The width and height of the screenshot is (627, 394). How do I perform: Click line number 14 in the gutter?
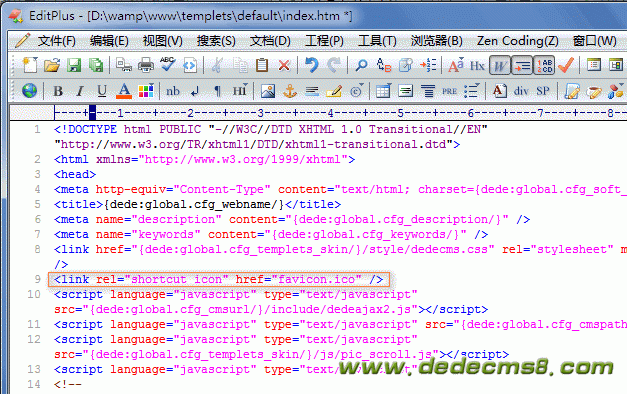(34, 384)
